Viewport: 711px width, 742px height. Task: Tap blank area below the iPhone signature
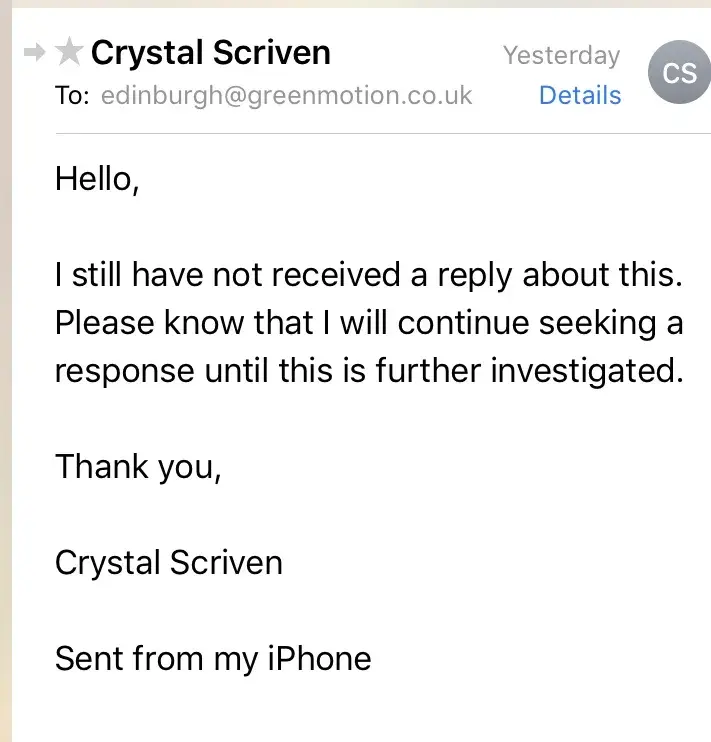pyautogui.click(x=360, y=712)
